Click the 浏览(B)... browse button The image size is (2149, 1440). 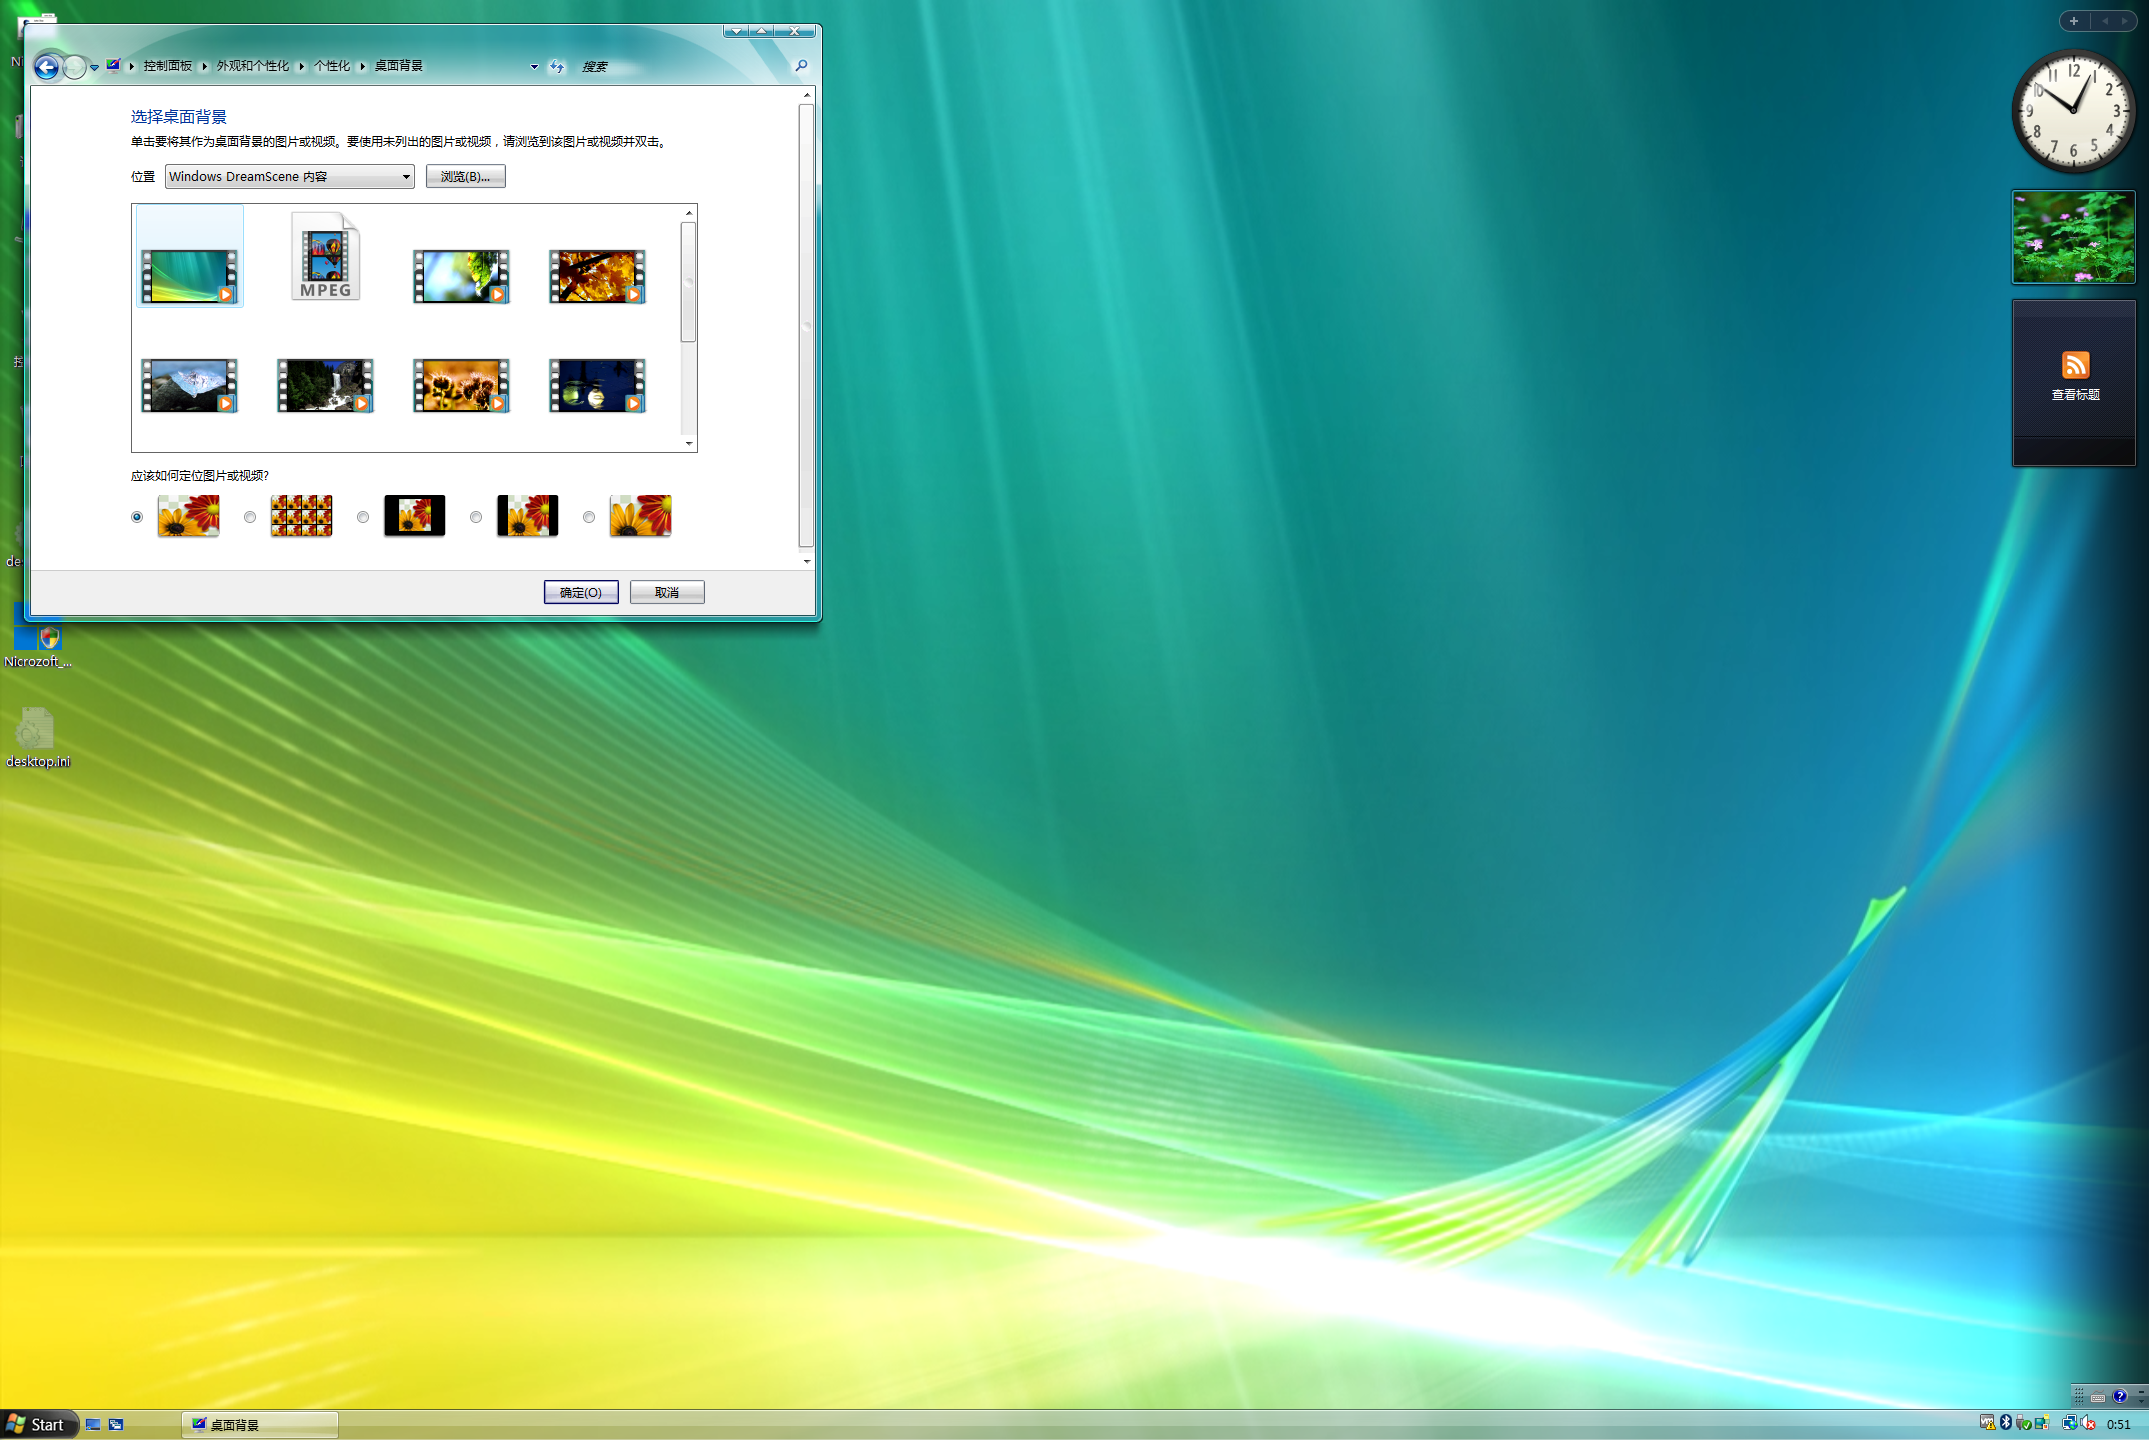click(x=465, y=177)
